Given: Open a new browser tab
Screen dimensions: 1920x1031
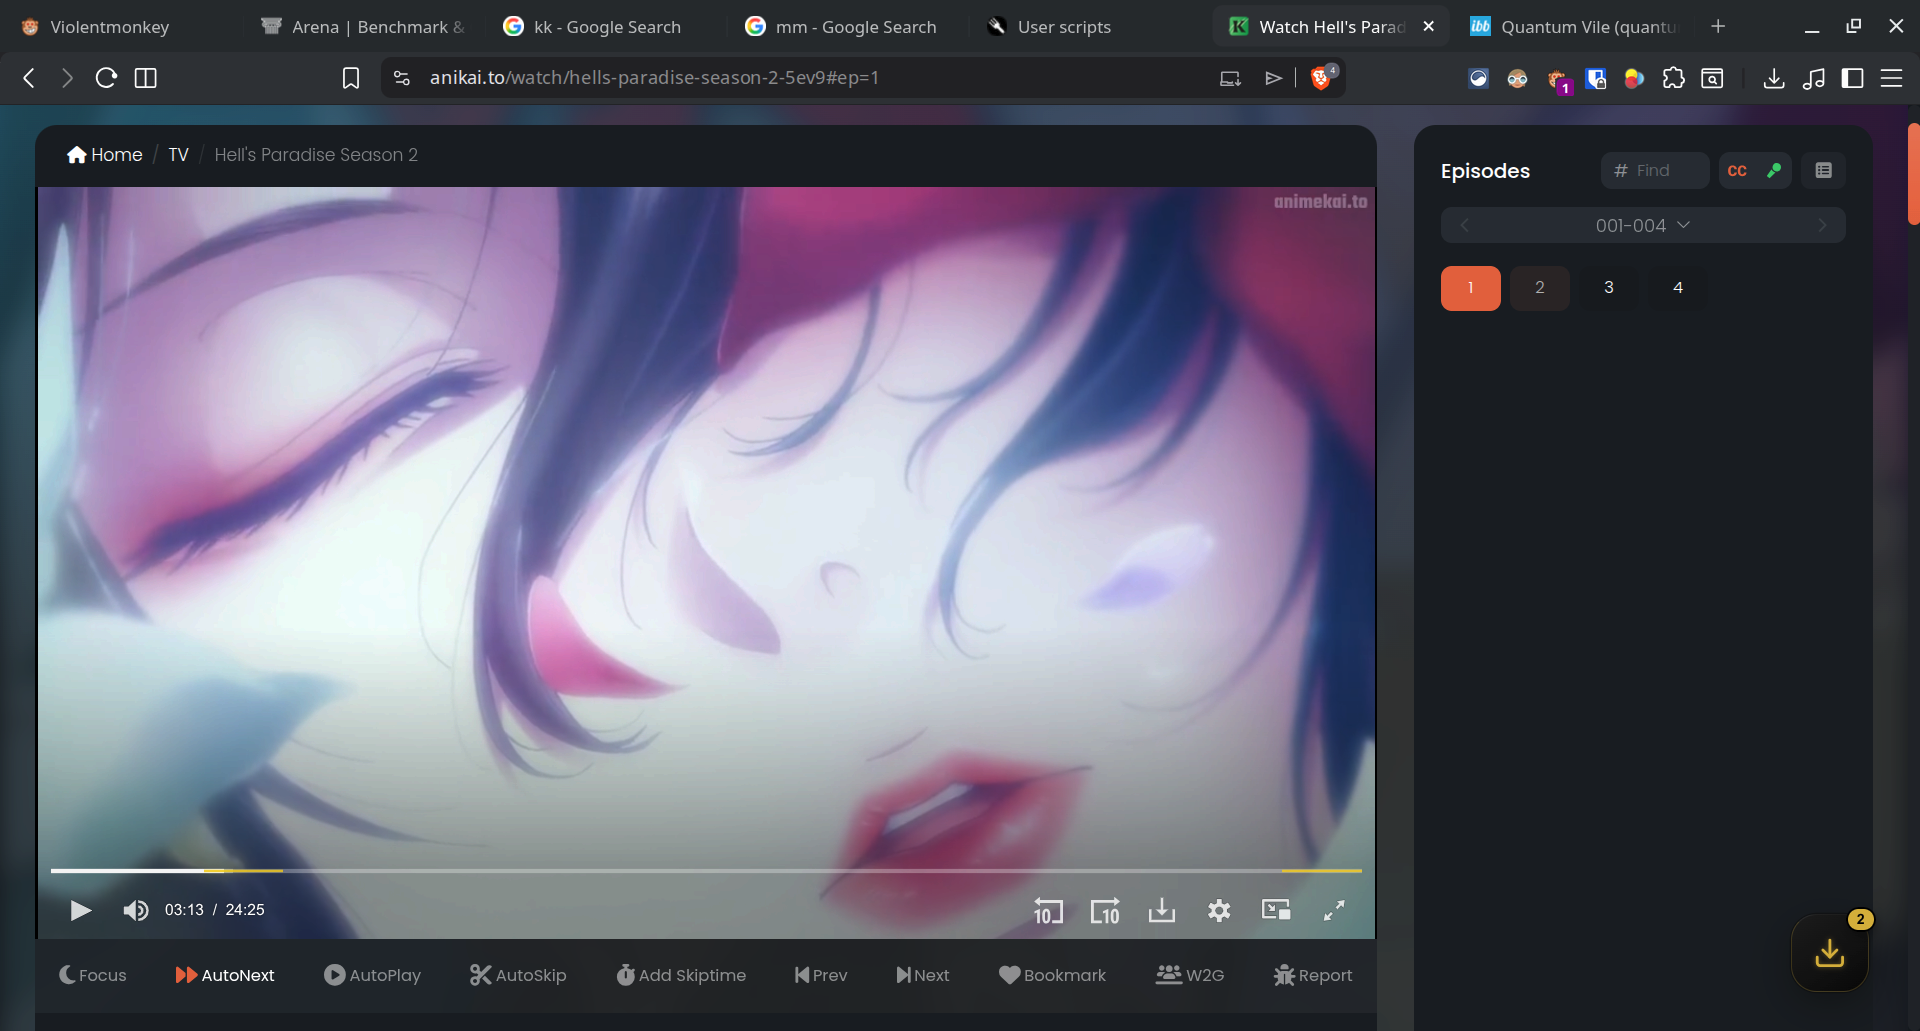Looking at the screenshot, I should (x=1718, y=27).
